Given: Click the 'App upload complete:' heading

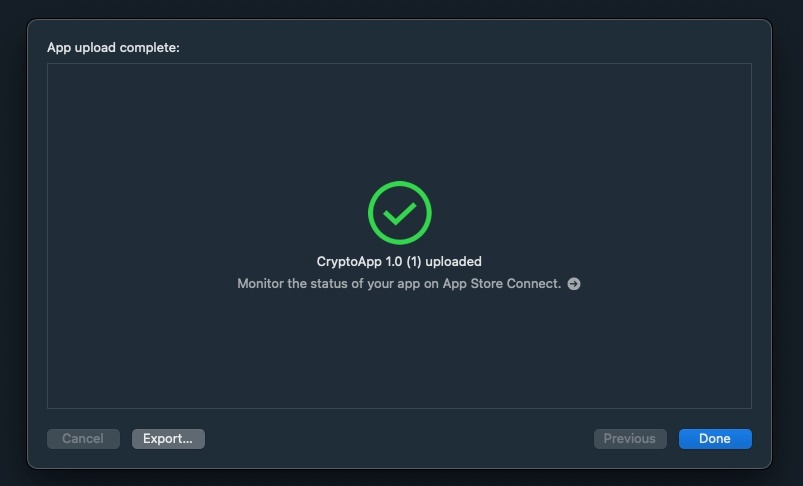Looking at the screenshot, I should [x=113, y=48].
